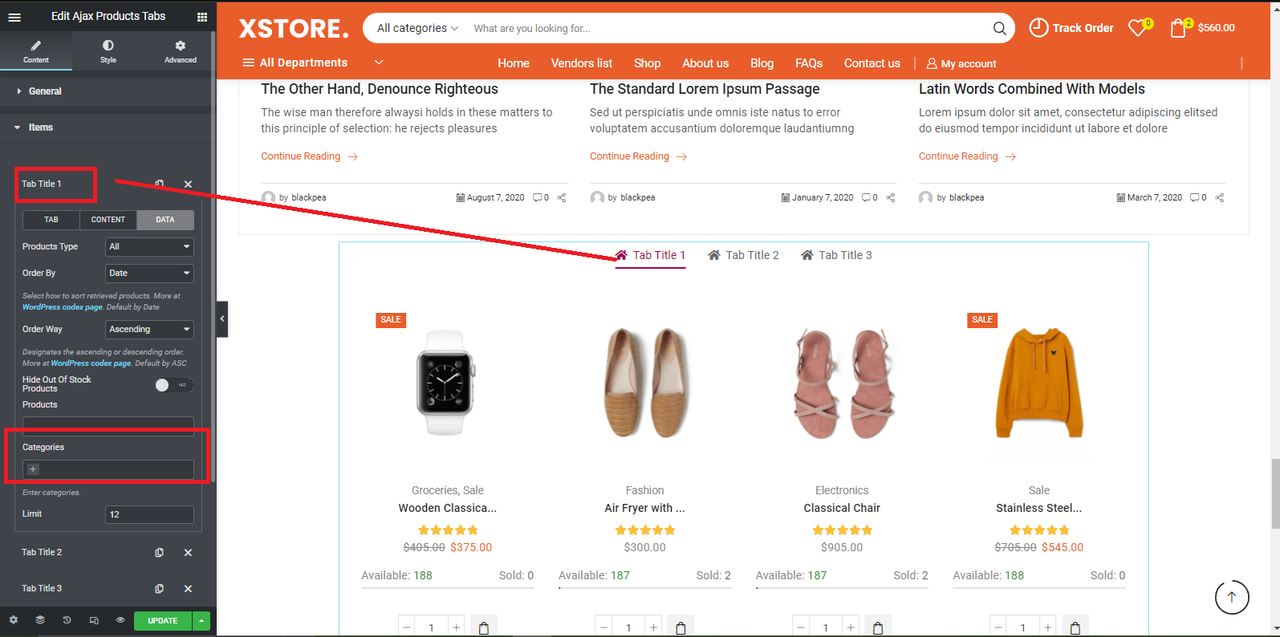Open Tab Title 3 in the preview
Viewport: 1280px width, 637px height.
pos(836,255)
